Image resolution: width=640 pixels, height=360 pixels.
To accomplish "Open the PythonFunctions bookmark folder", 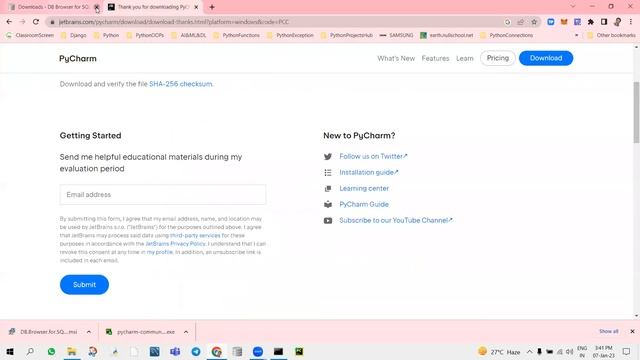I will click(236, 36).
